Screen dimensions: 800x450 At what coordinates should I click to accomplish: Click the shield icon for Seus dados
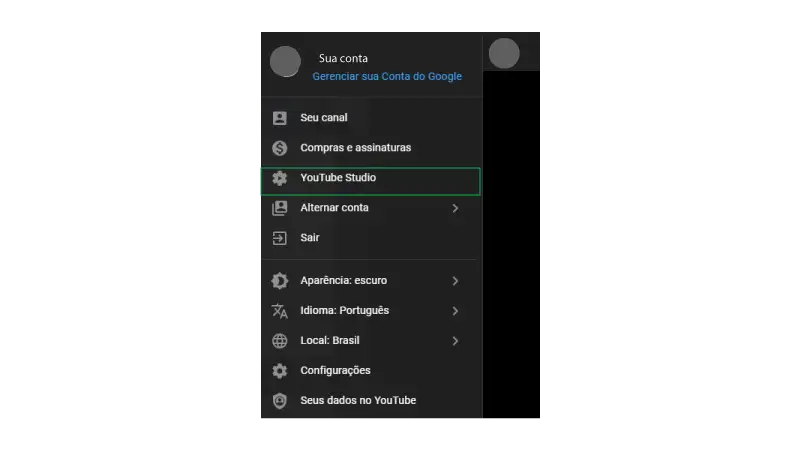tap(280, 401)
